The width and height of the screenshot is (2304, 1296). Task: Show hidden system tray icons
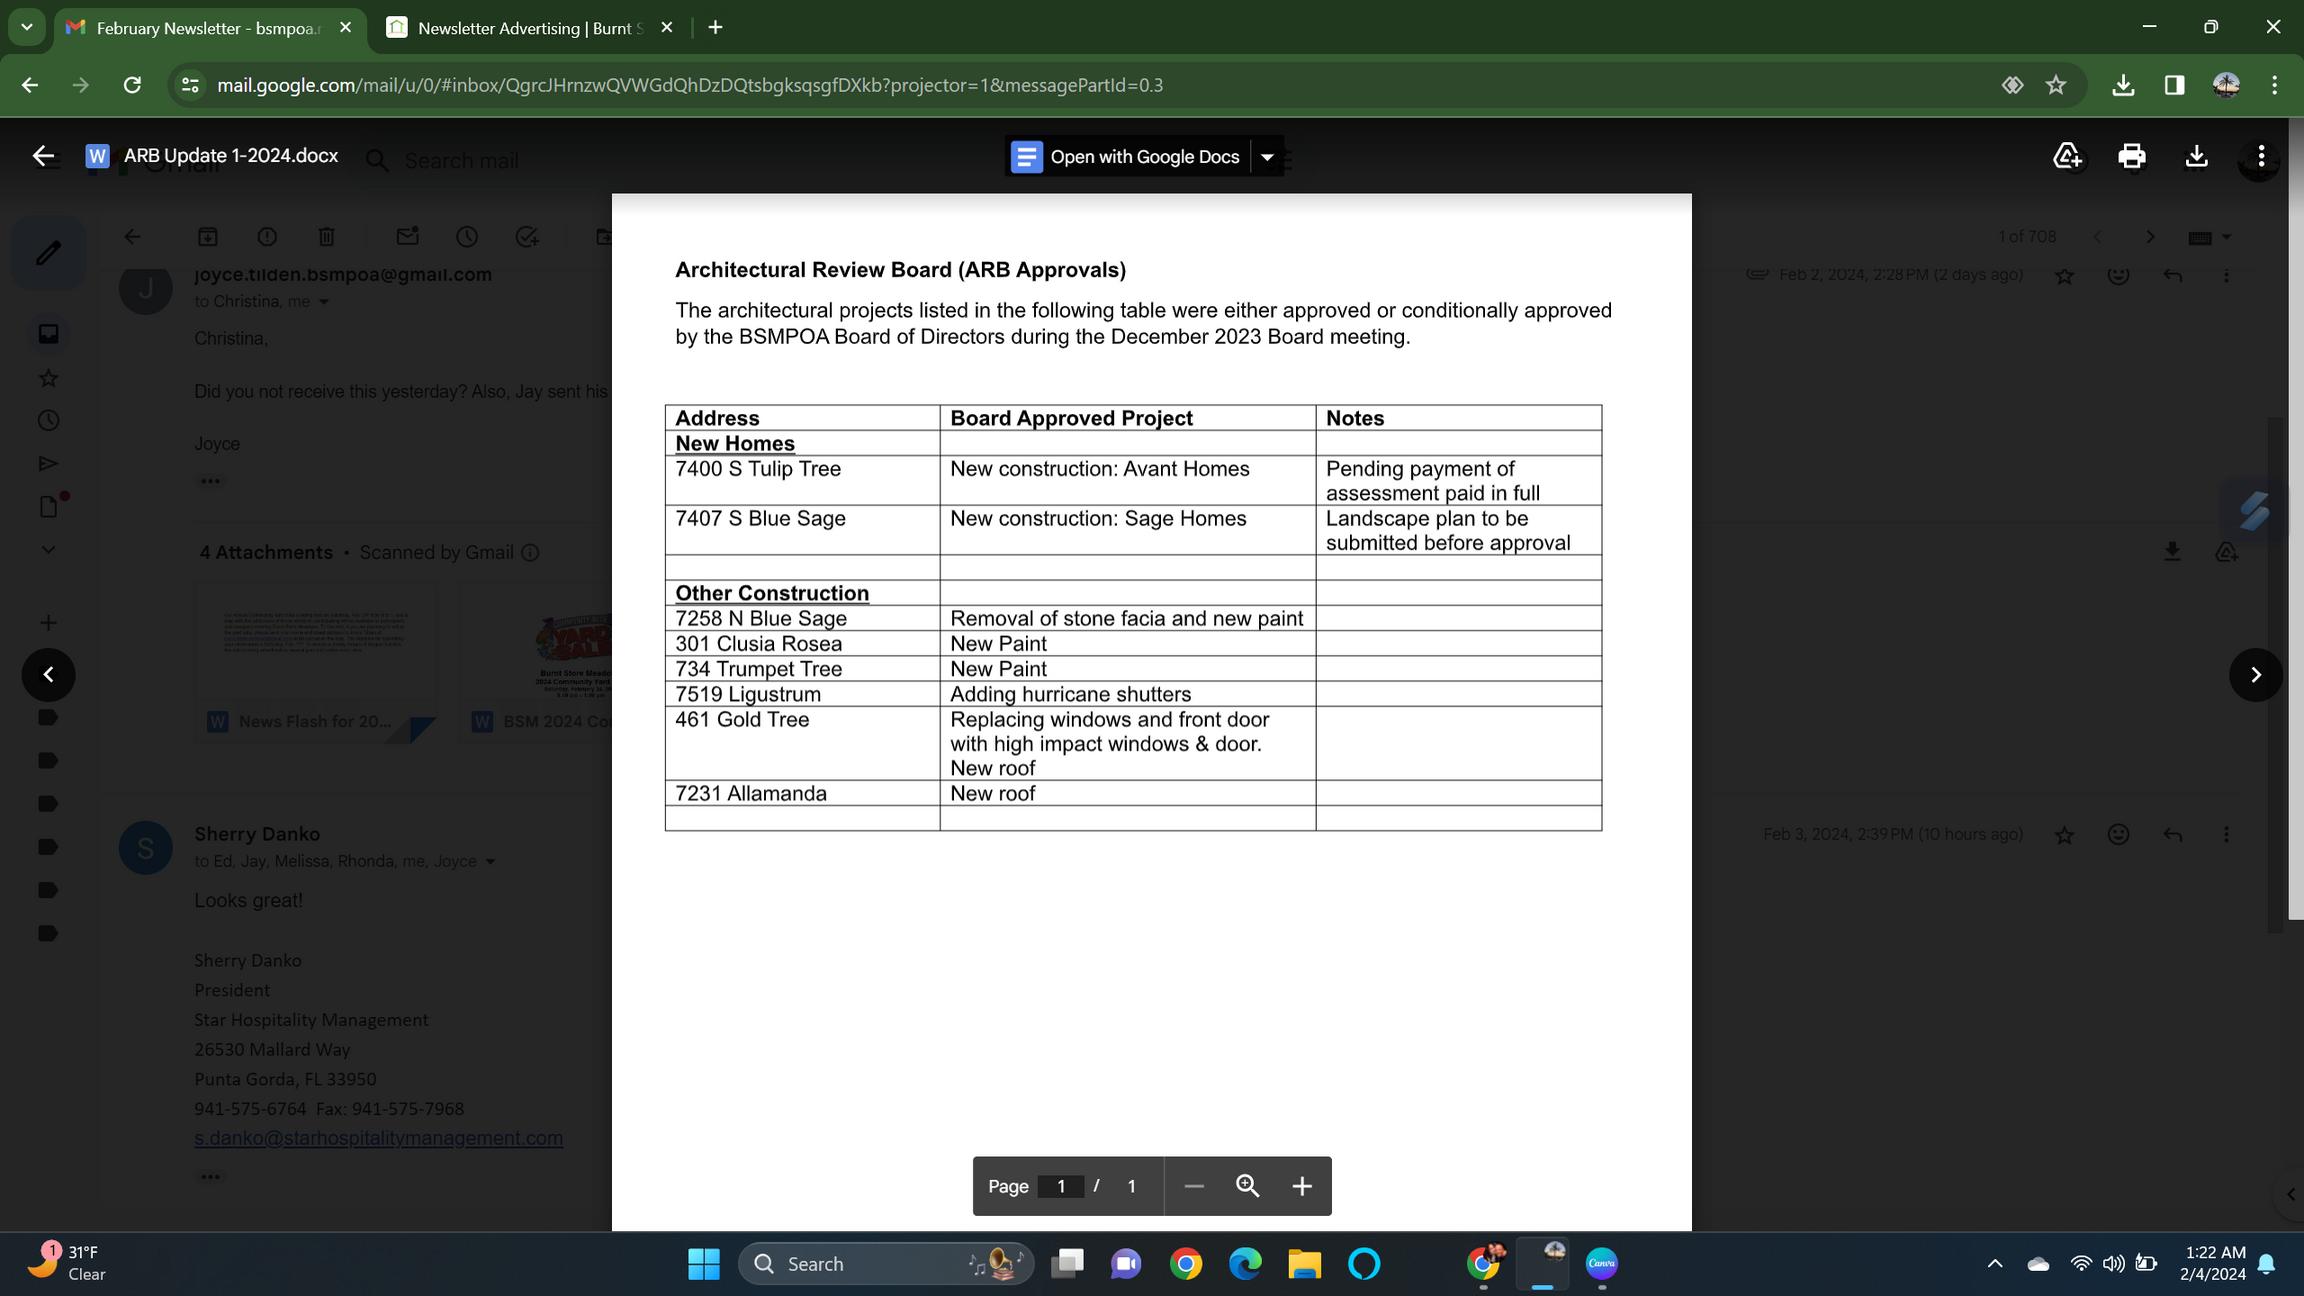tap(1994, 1264)
